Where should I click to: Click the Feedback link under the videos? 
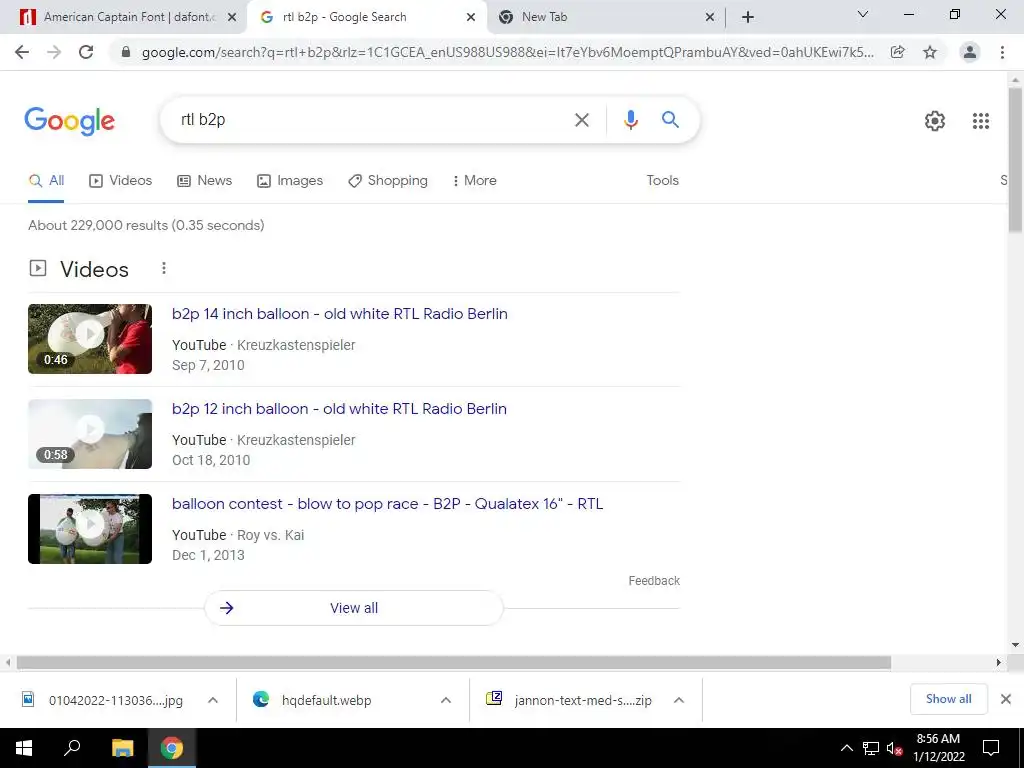pos(654,581)
